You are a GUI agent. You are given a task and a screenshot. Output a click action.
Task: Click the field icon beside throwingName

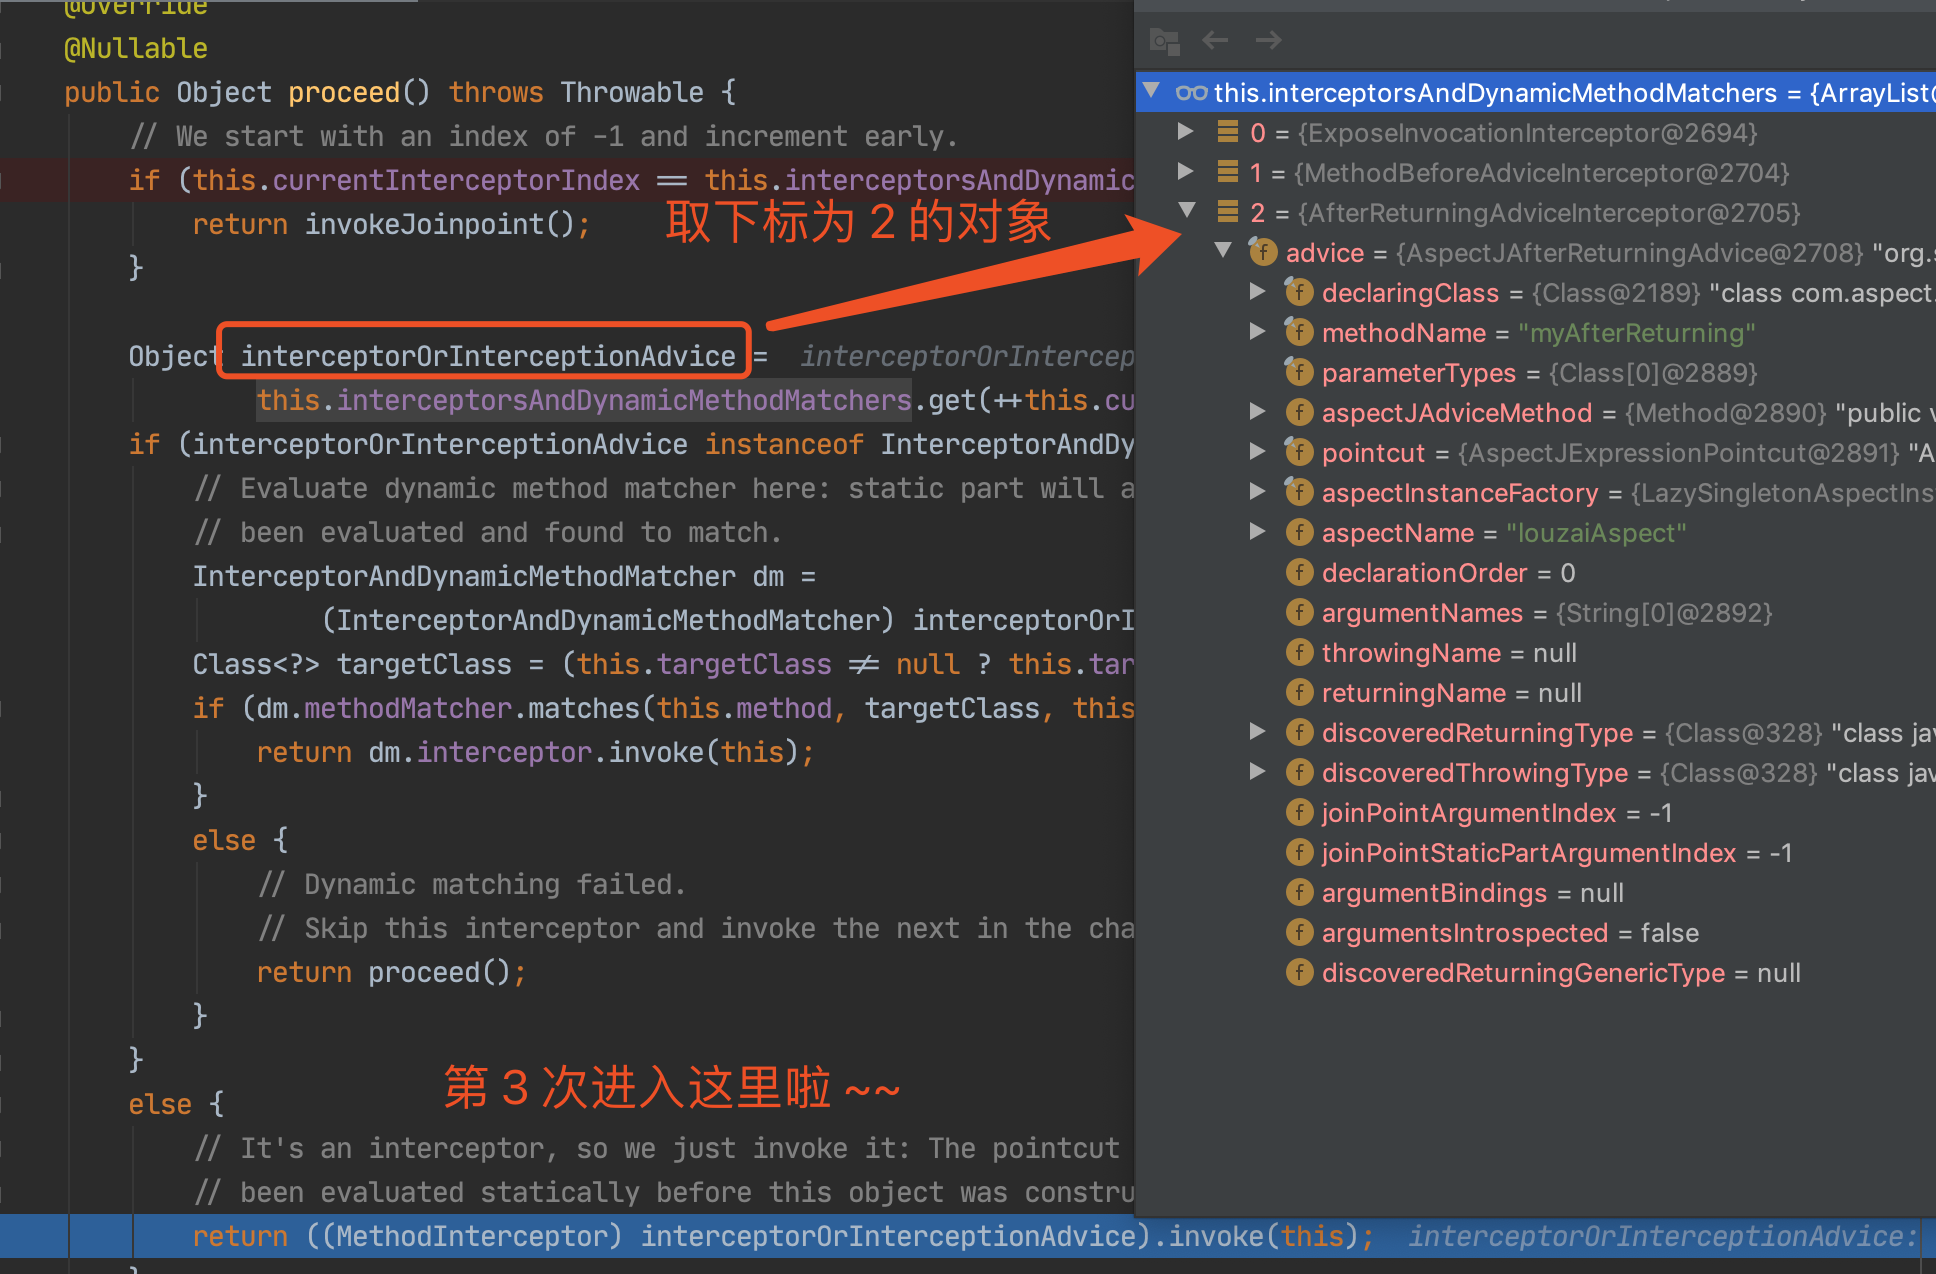[x=1299, y=652]
